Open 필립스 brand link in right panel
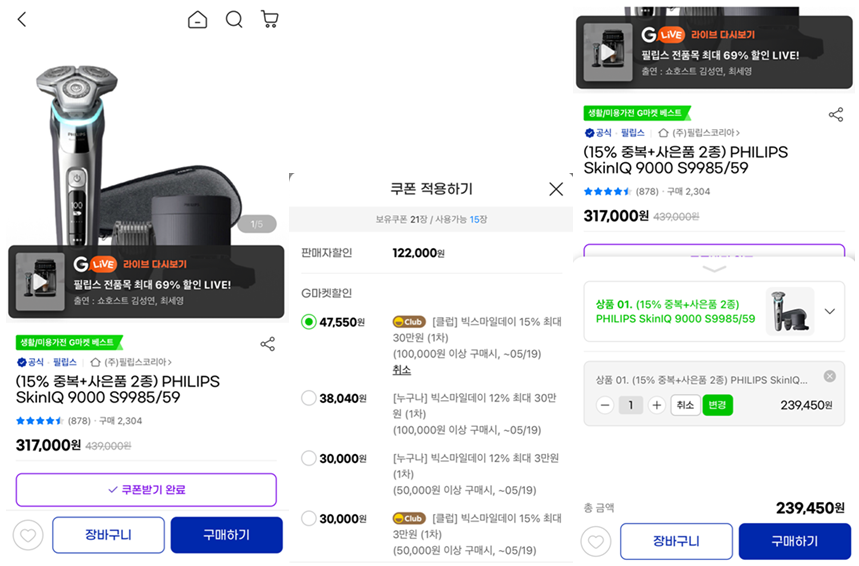This screenshot has height=566, width=859. tap(633, 133)
